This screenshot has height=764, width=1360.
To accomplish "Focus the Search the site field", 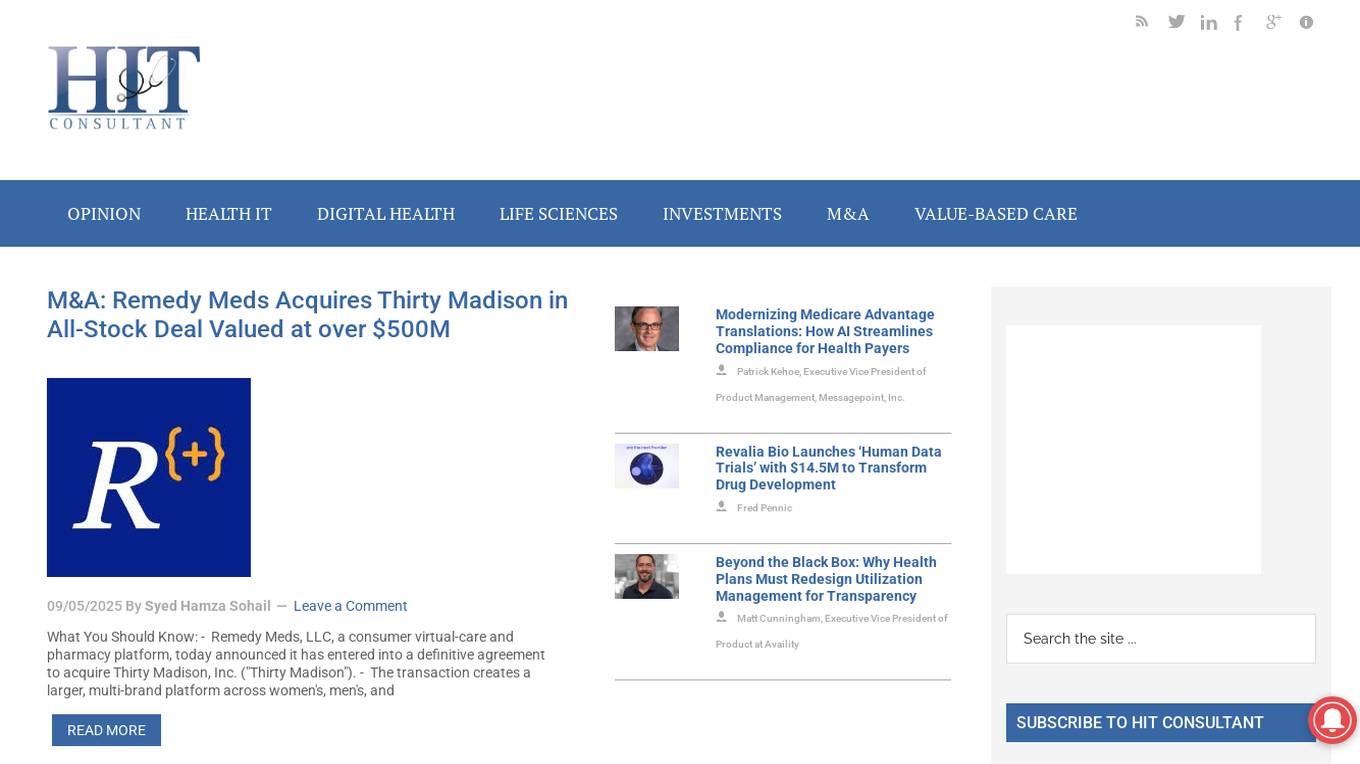I will click(x=1161, y=639).
